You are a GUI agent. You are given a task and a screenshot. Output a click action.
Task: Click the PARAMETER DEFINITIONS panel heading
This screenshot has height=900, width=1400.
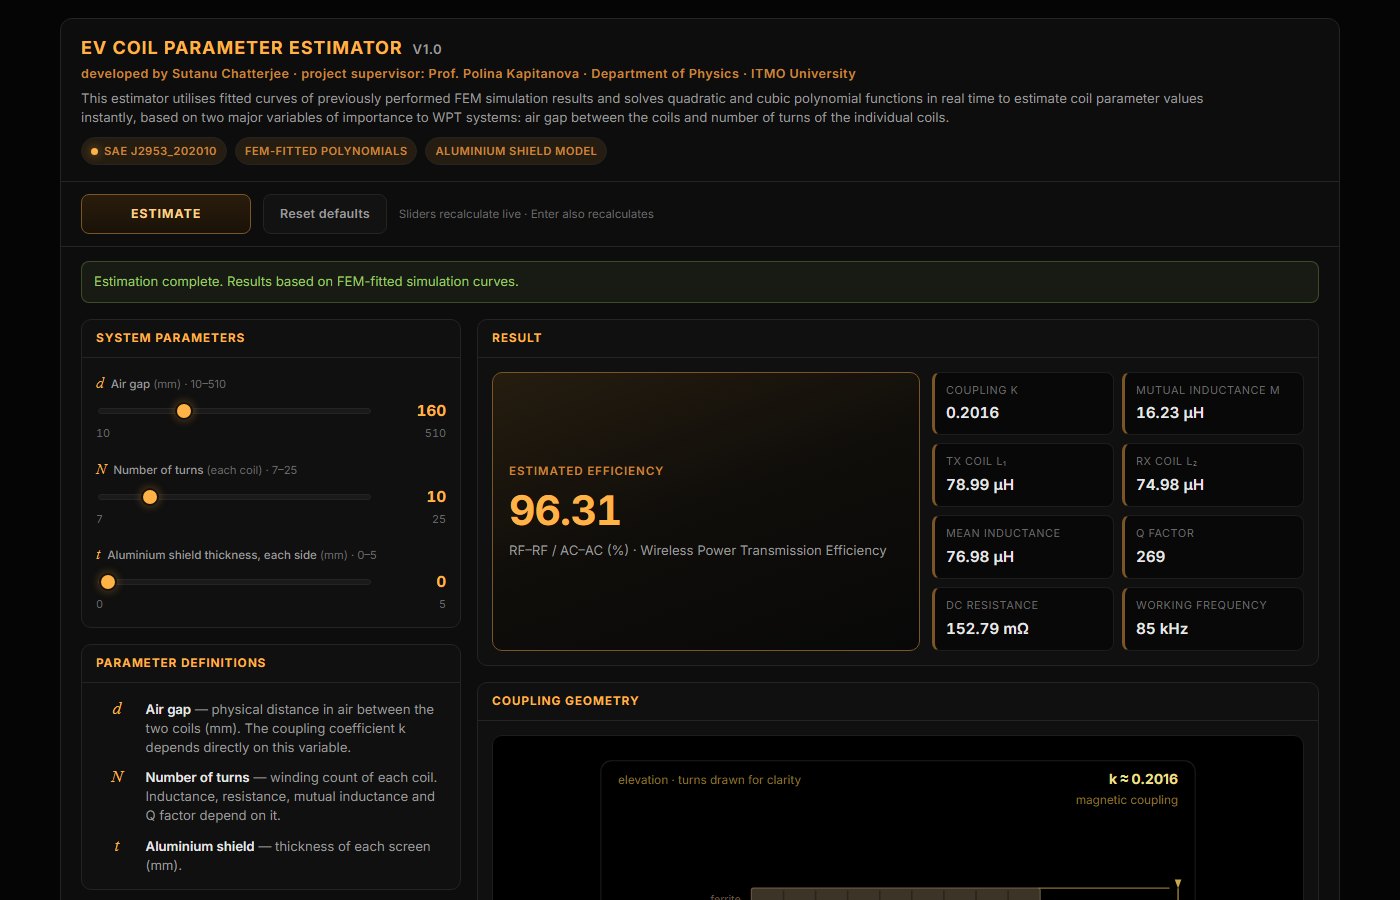coord(181,663)
